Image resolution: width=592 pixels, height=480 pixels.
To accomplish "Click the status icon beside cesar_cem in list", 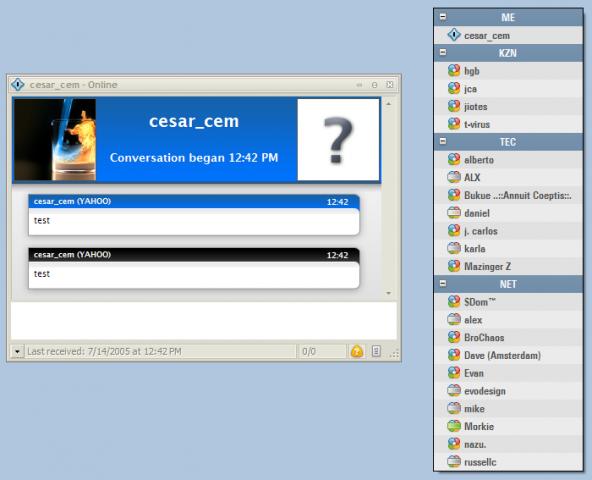I will 453,35.
